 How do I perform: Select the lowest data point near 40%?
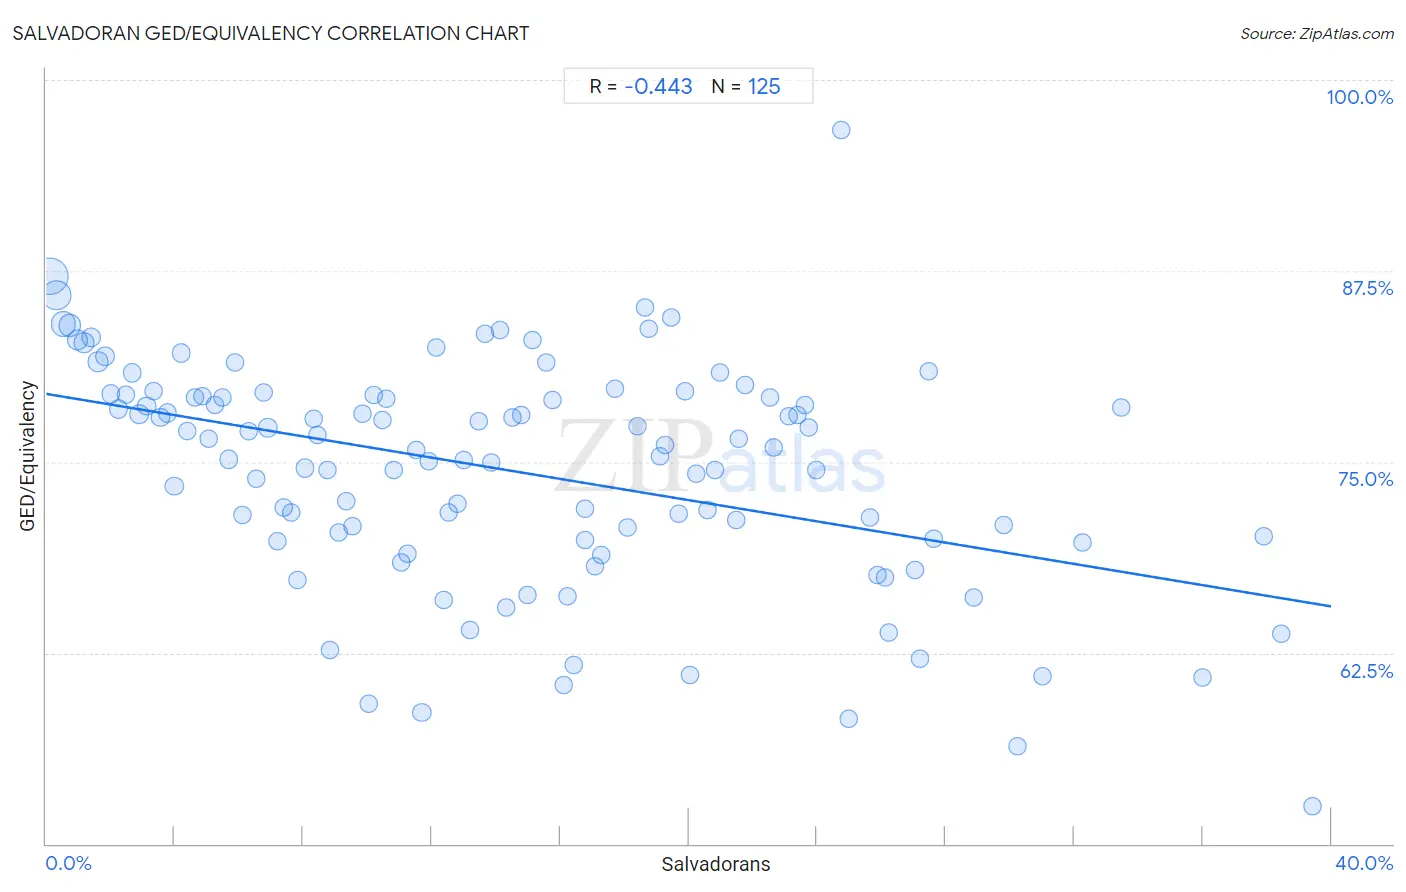click(x=1312, y=806)
